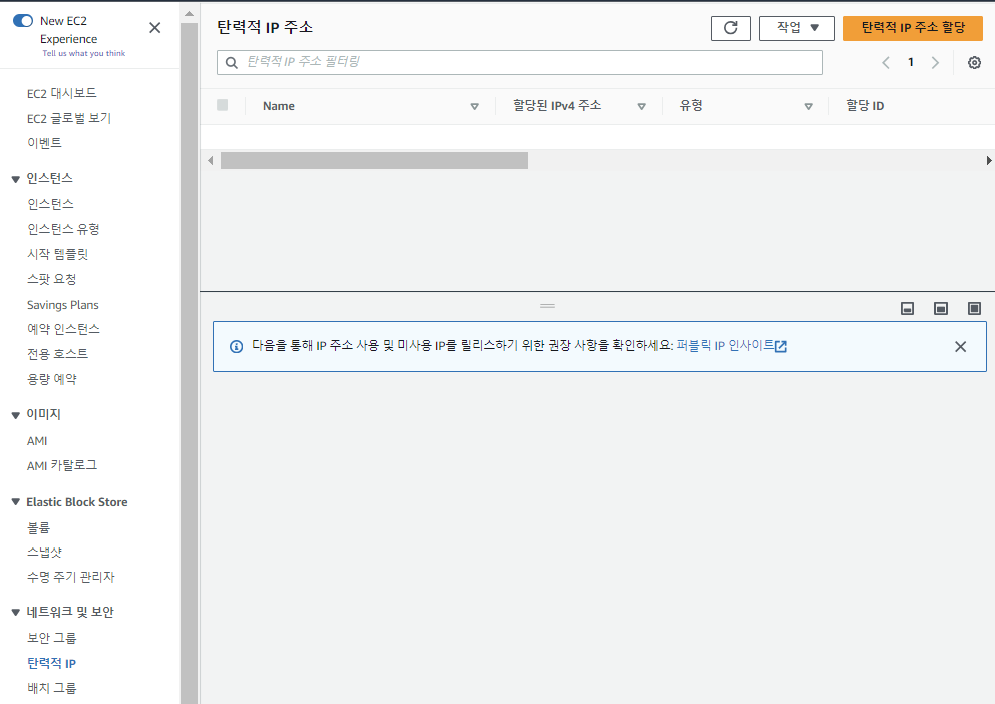Open 인스턴스 유형 page
Screen dimensions: 995x704
pos(63,229)
